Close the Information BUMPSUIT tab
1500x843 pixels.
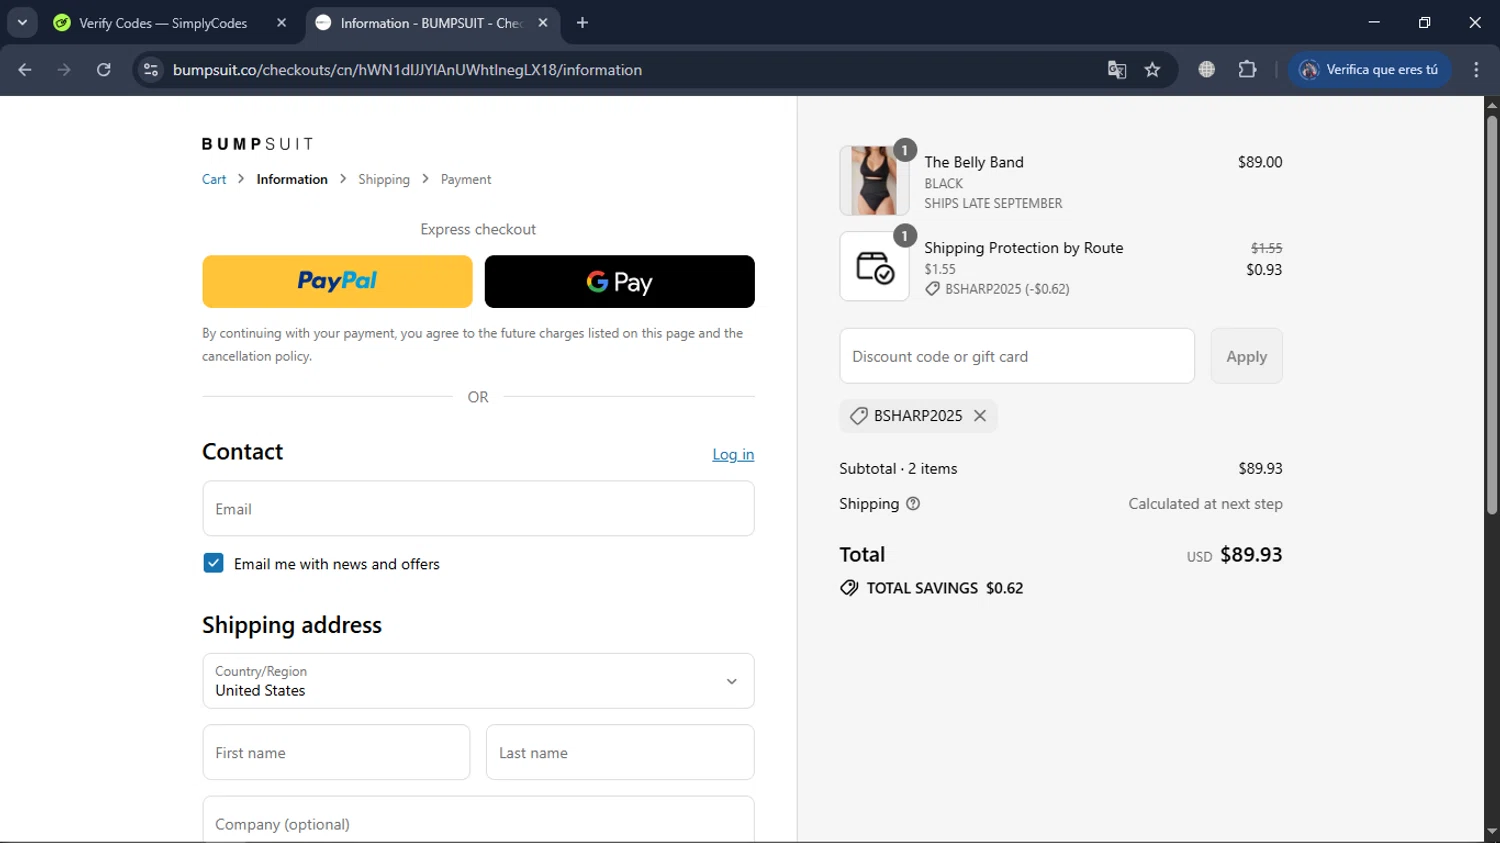[x=543, y=23]
